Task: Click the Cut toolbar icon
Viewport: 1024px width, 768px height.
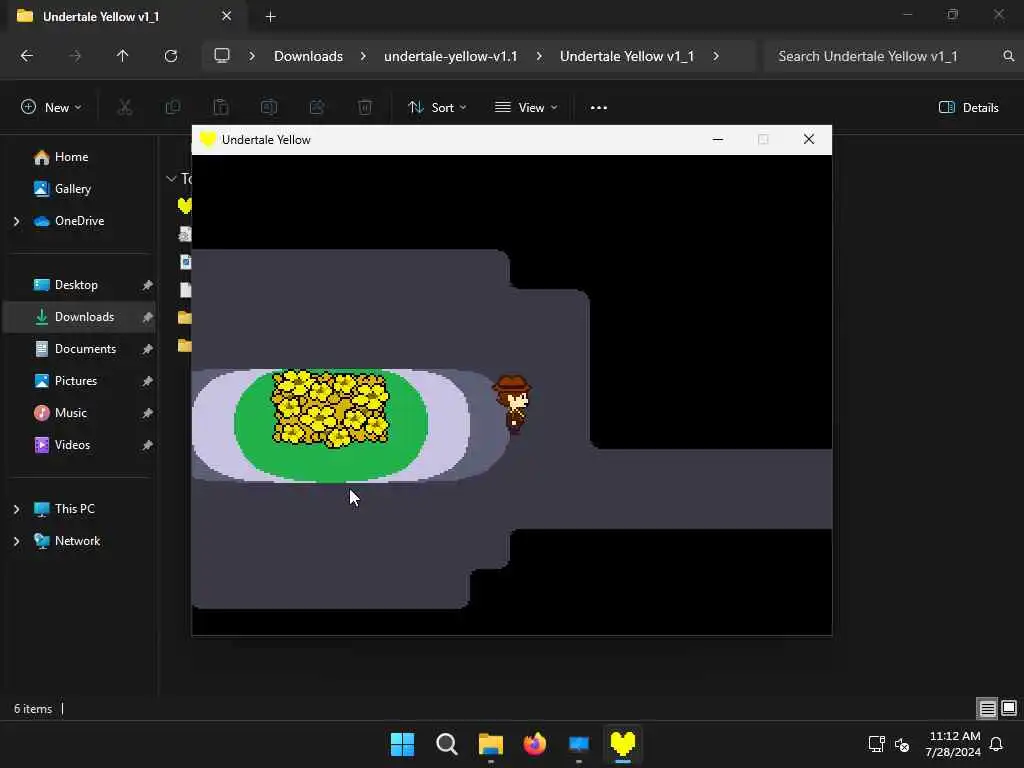Action: [x=125, y=108]
